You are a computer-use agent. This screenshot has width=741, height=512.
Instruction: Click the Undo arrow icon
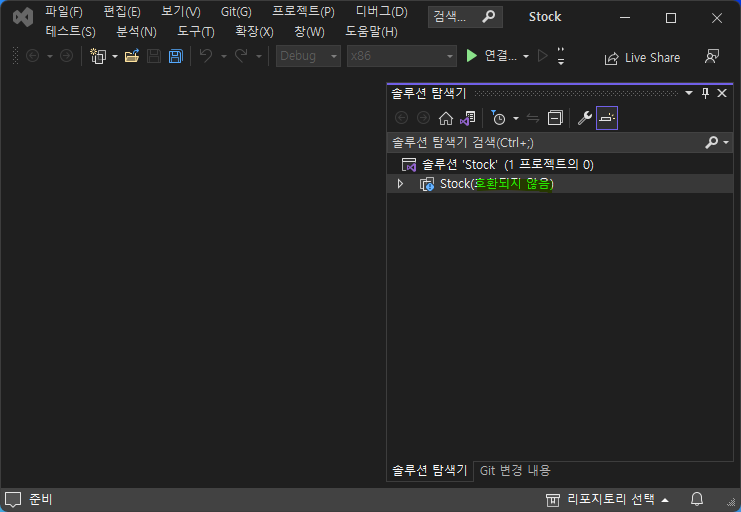click(206, 56)
